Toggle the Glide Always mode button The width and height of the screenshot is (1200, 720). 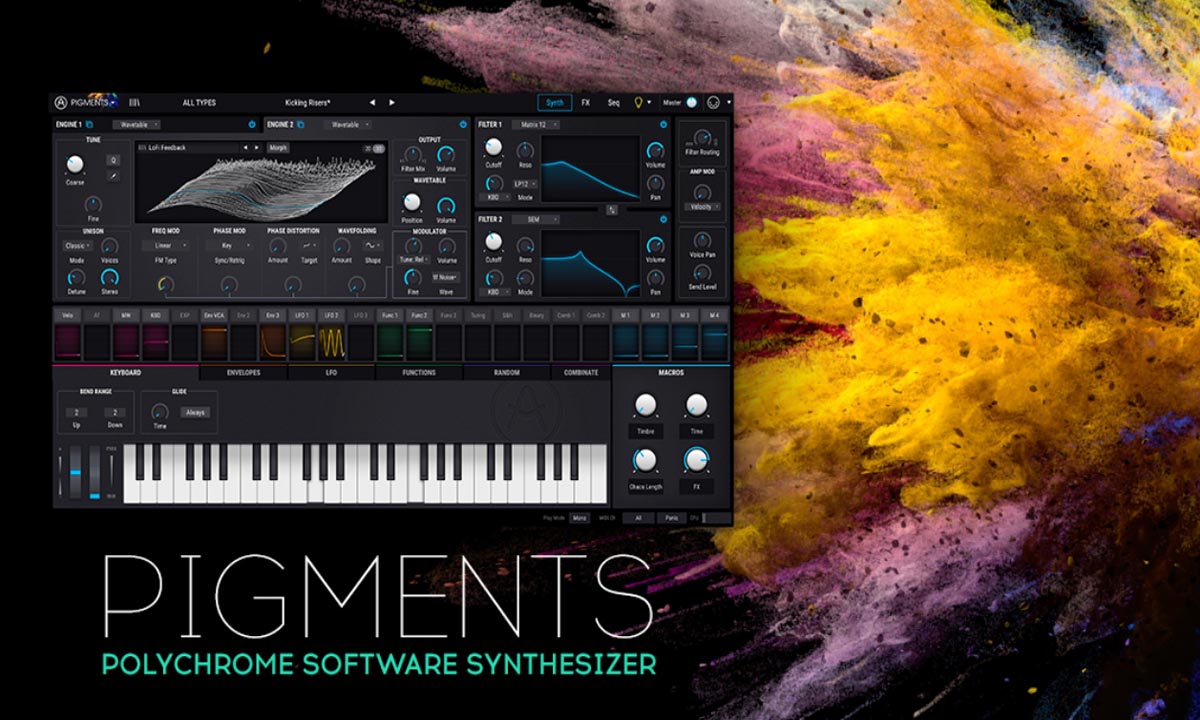[x=195, y=412]
